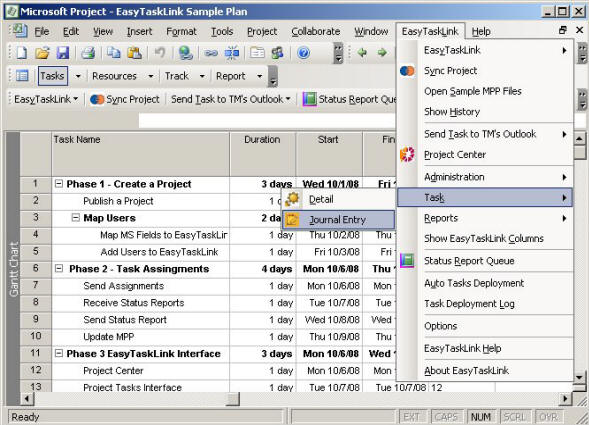The height and width of the screenshot is (425, 589).
Task: Select the 'Publish a Project' task cell
Action: (x=140, y=201)
